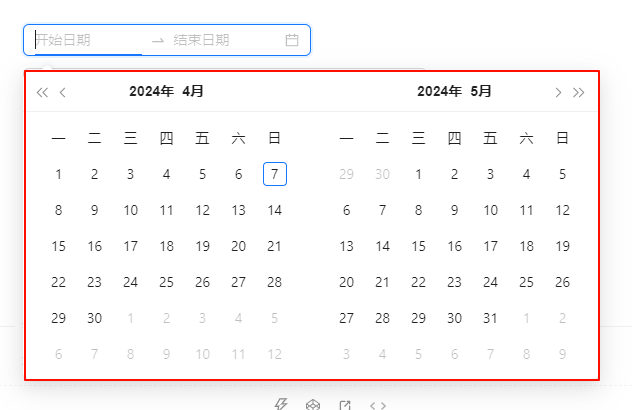
Task: Open demo in StackBlitz via lightning icon
Action: (281, 405)
